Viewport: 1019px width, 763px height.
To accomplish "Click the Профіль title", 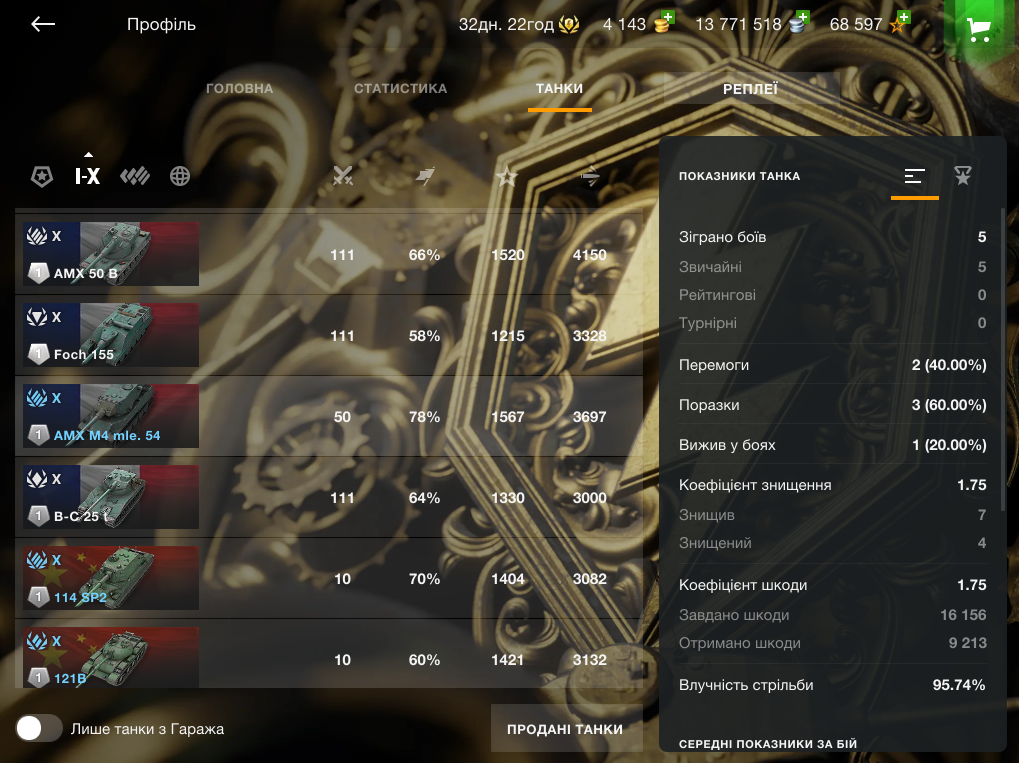I will [161, 25].
